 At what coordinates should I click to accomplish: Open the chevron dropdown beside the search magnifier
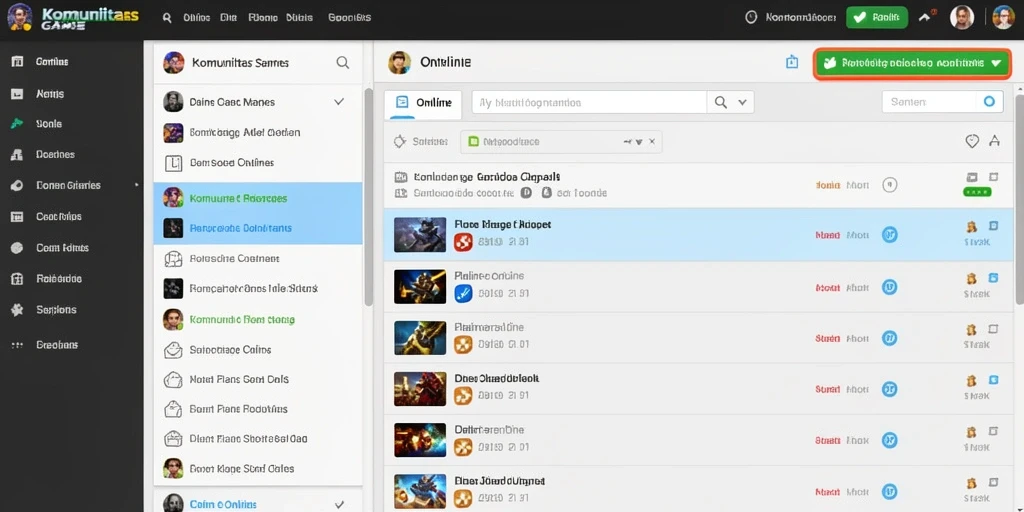[x=742, y=102]
